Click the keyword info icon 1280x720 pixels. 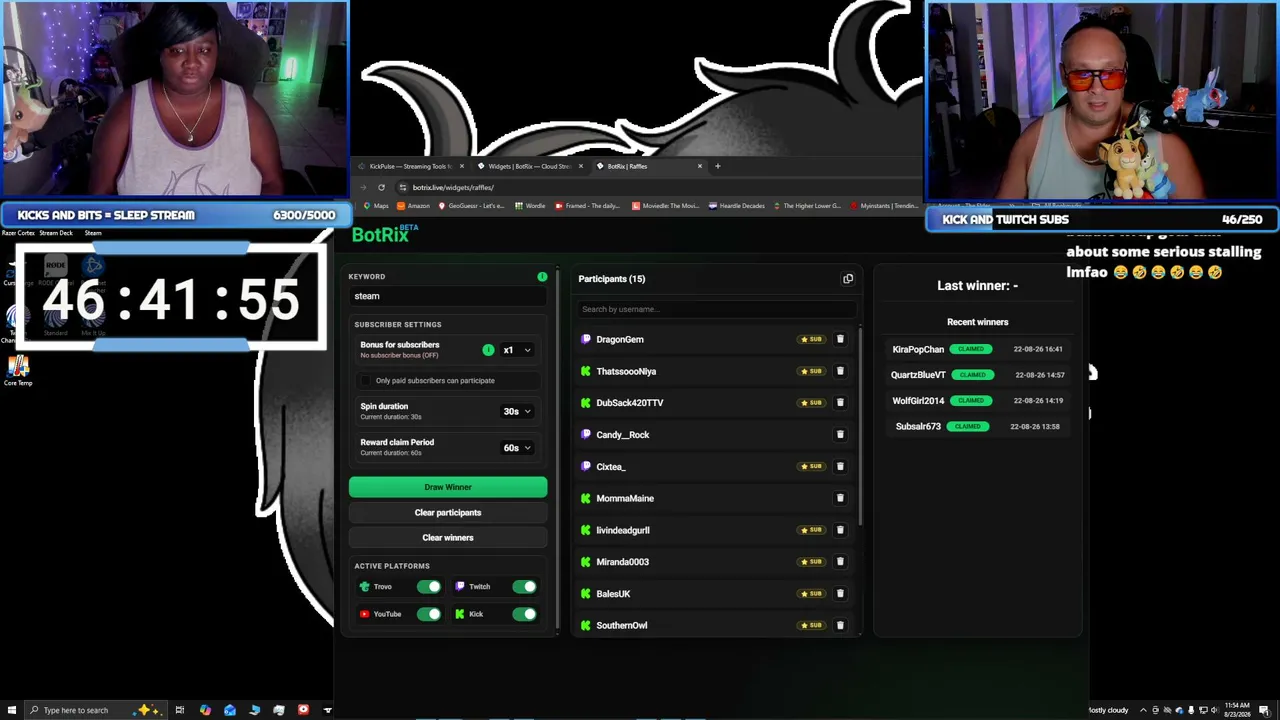click(542, 277)
